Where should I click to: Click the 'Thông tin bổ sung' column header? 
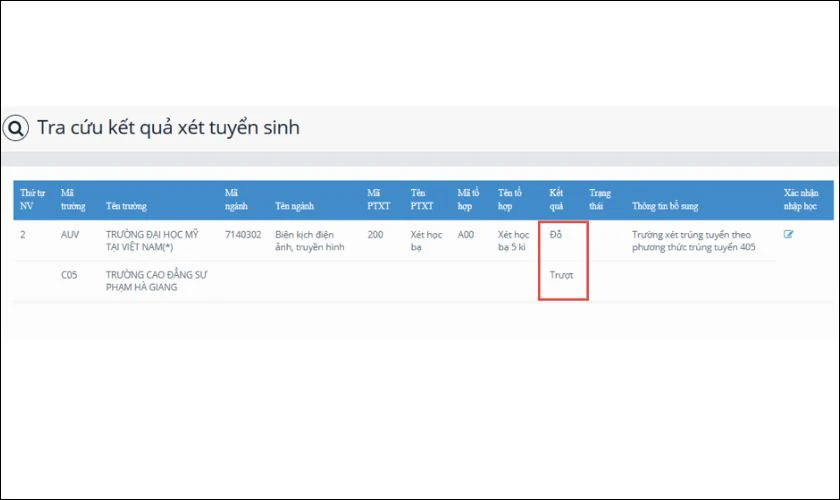pos(665,206)
